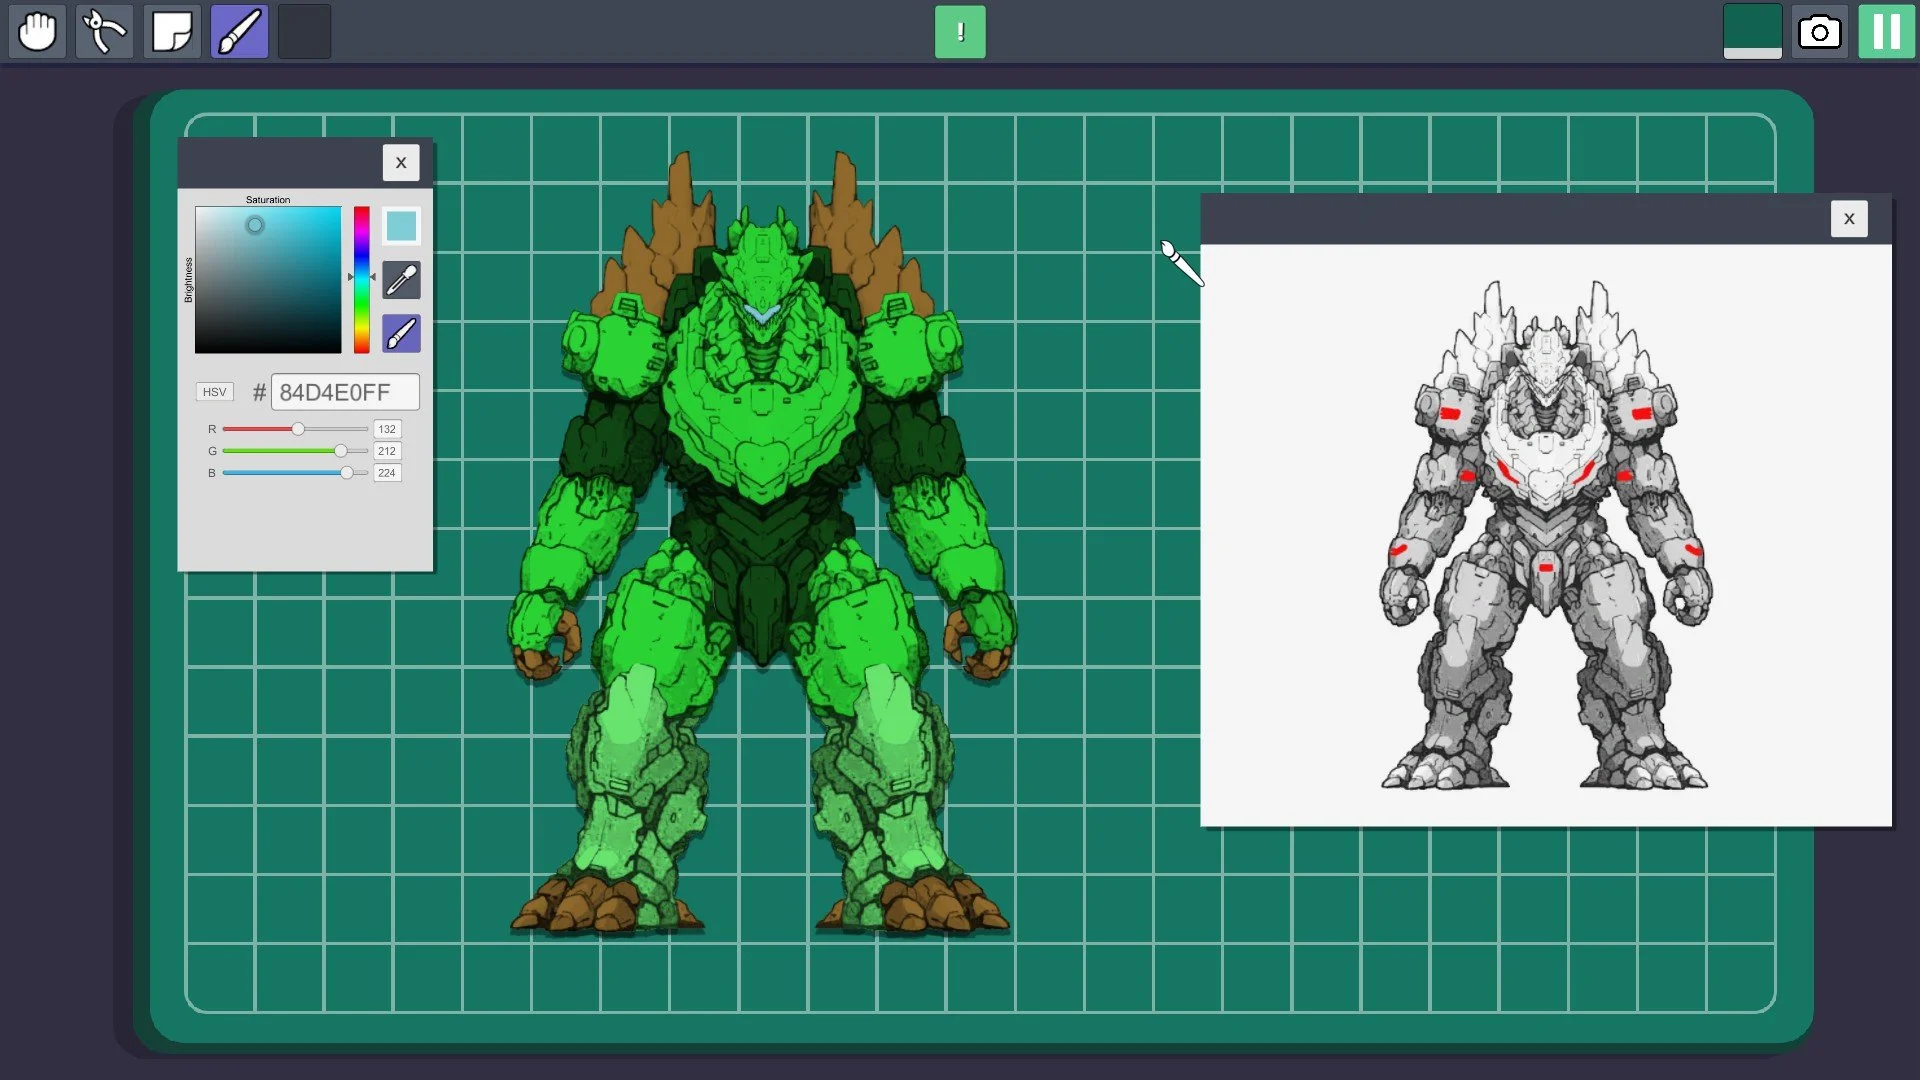The image size is (1920, 1080).
Task: Click the right arrow beside the hue bar
Action: [374, 276]
